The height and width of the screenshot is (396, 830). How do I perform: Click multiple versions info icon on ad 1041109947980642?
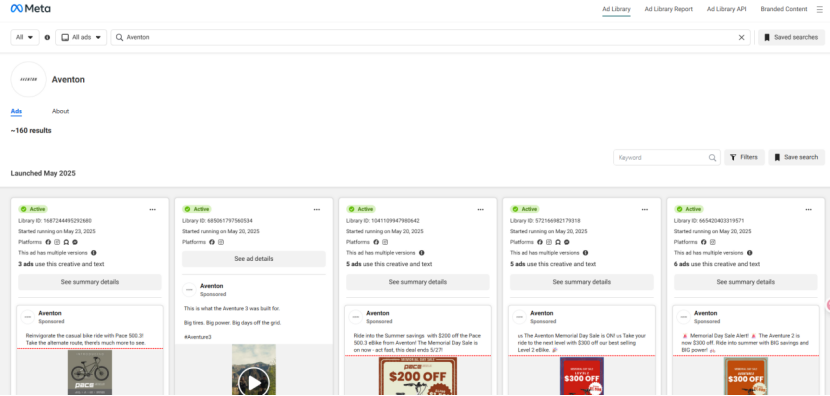422,253
